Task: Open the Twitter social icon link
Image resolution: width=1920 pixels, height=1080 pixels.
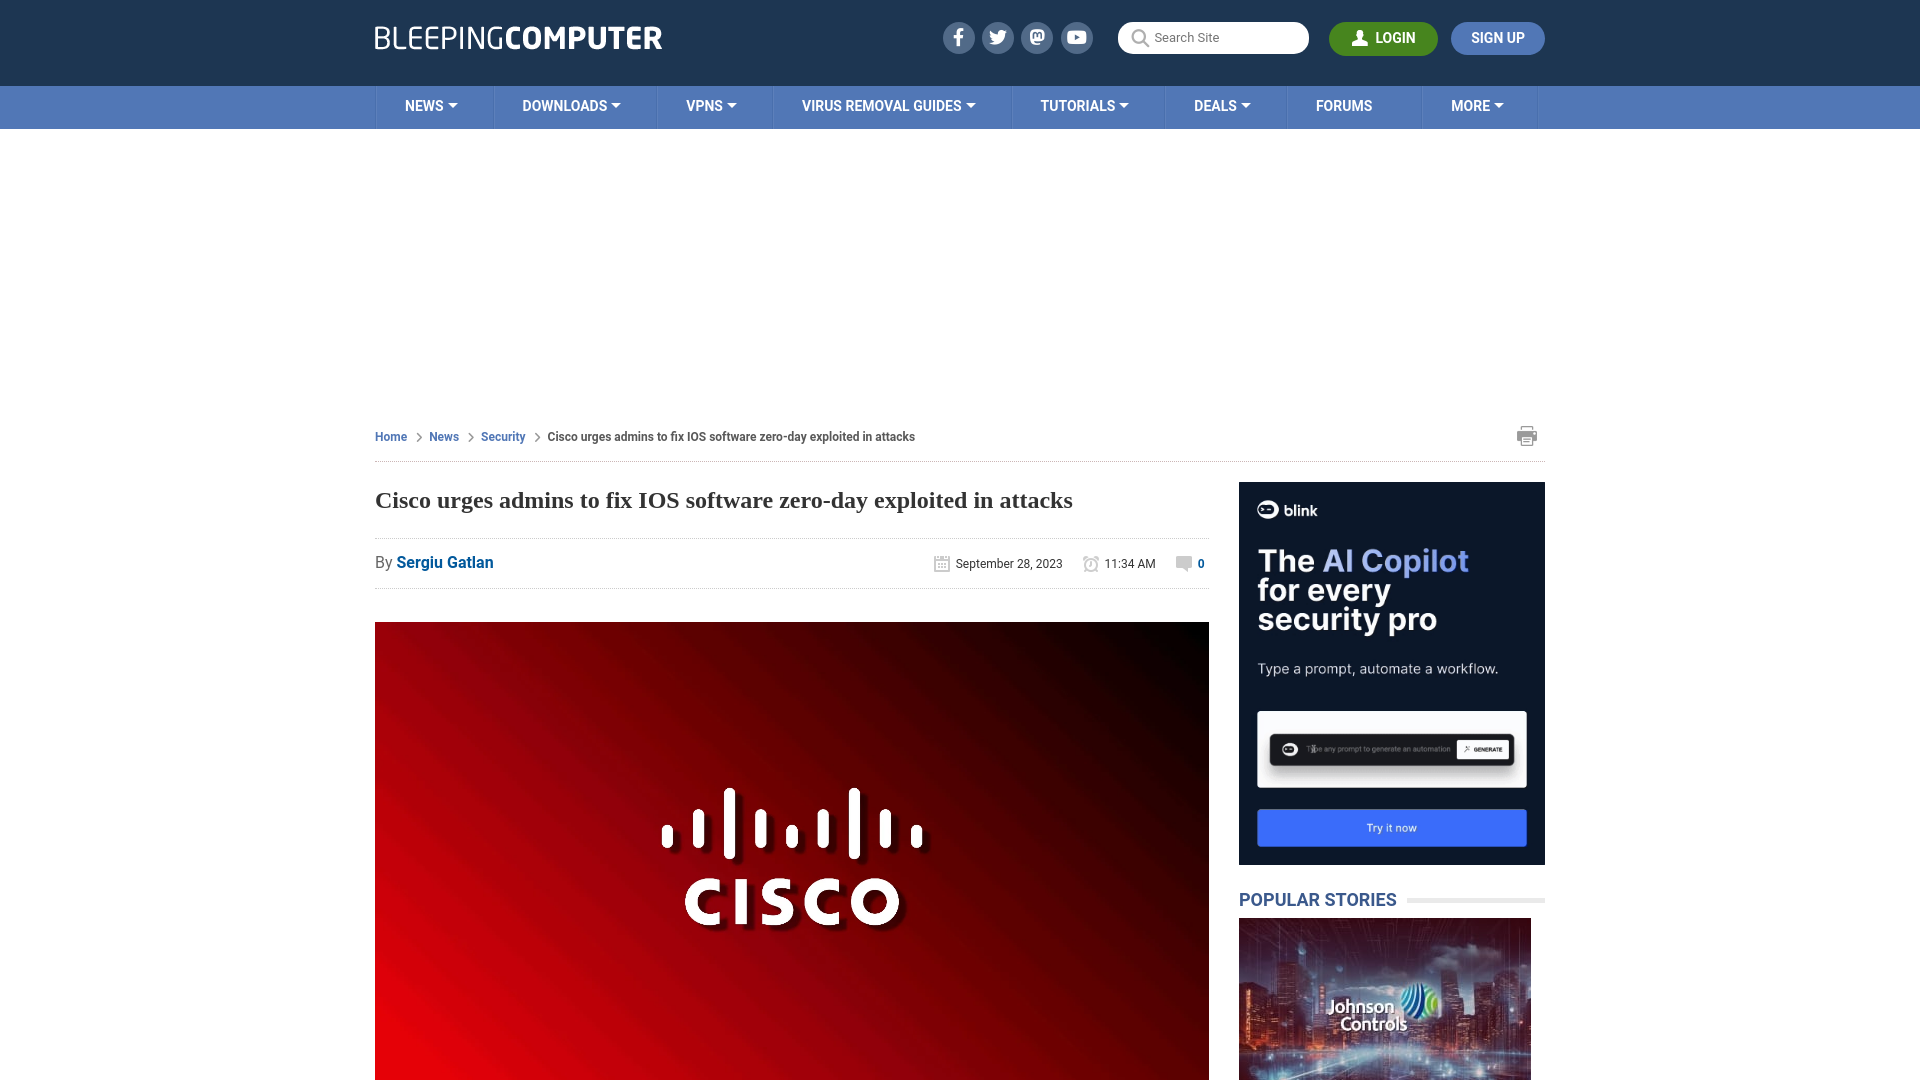Action: (x=997, y=37)
